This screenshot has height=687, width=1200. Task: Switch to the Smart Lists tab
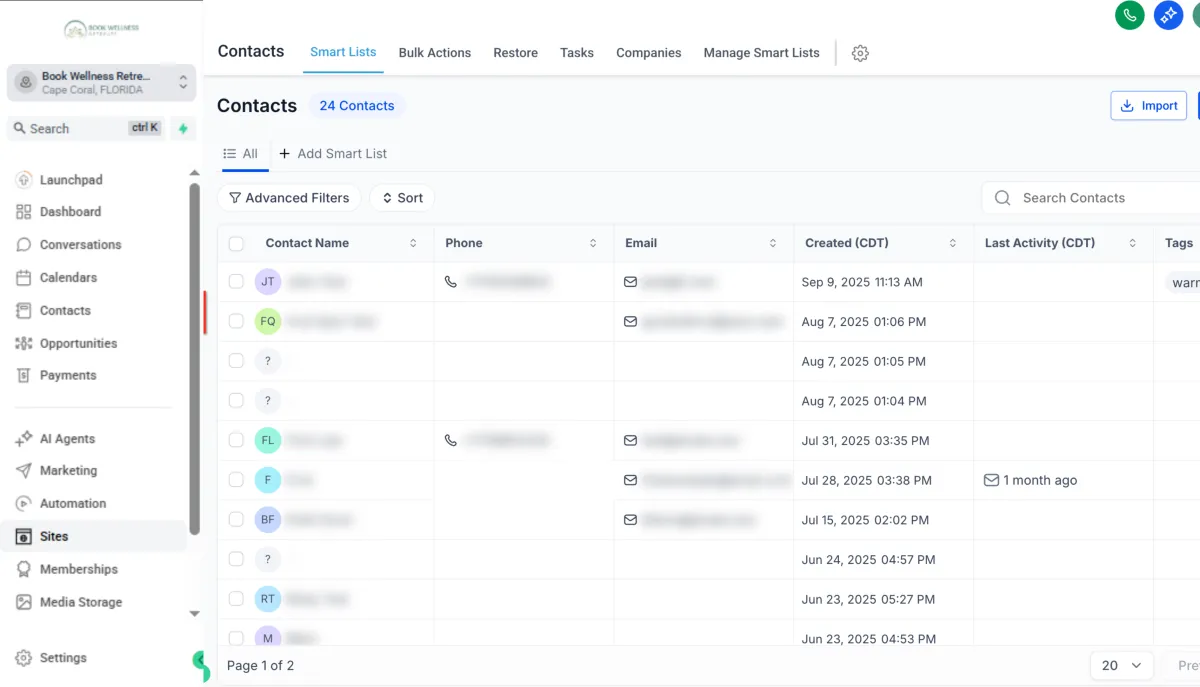coord(343,52)
